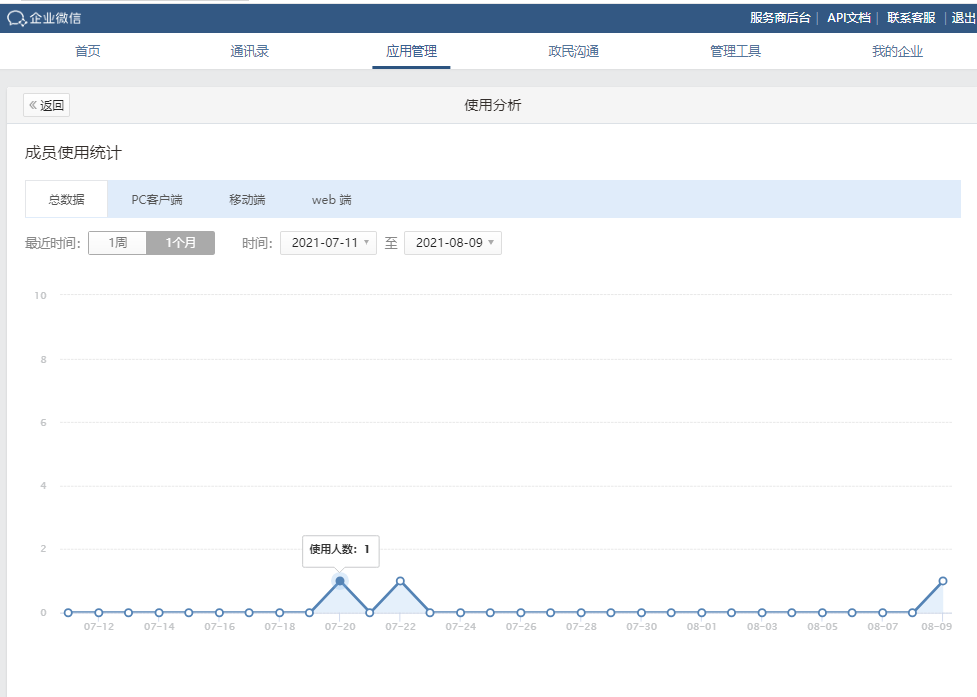Viewport: 977px width, 697px height.
Task: Click the 企业微信 logo icon
Action: point(17,18)
